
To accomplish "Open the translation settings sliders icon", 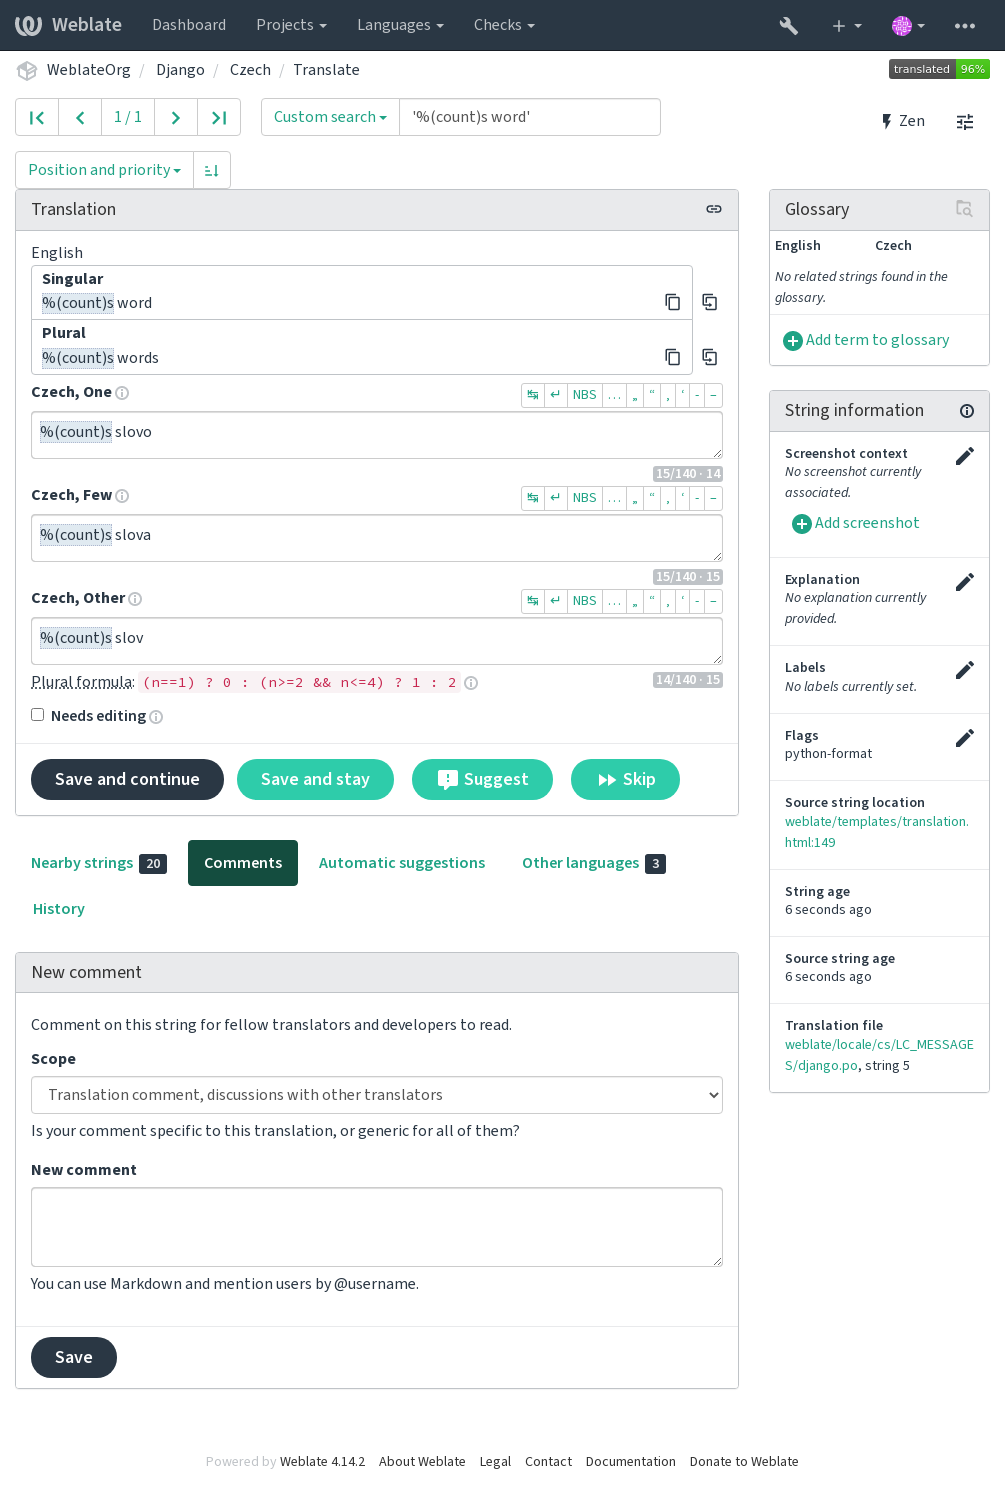I will 965,122.
